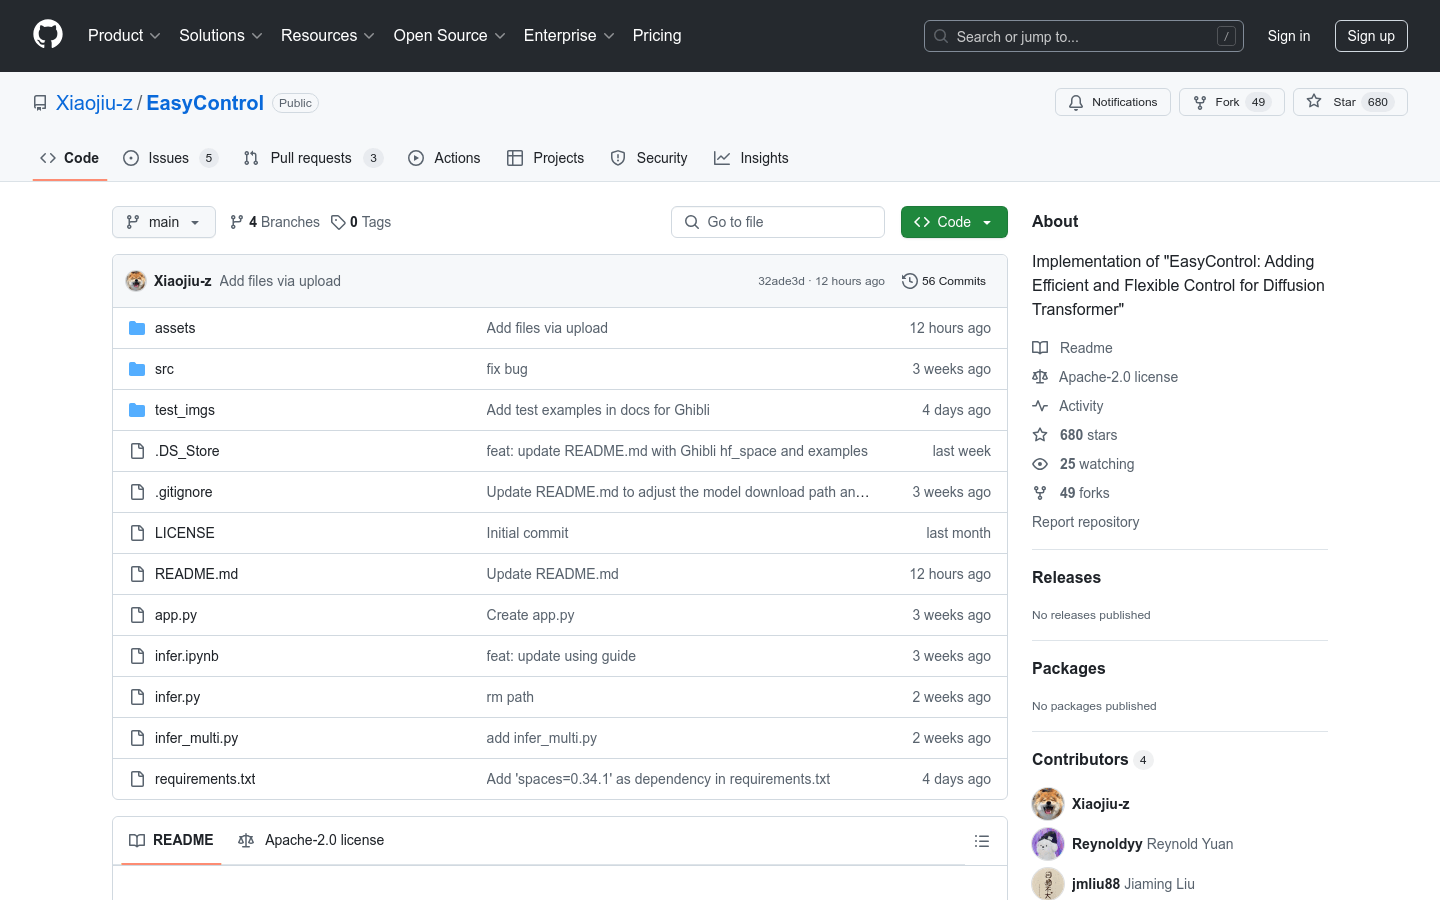This screenshot has height=900, width=1440.
Task: Open commit hash 32ade3d
Action: tap(781, 281)
